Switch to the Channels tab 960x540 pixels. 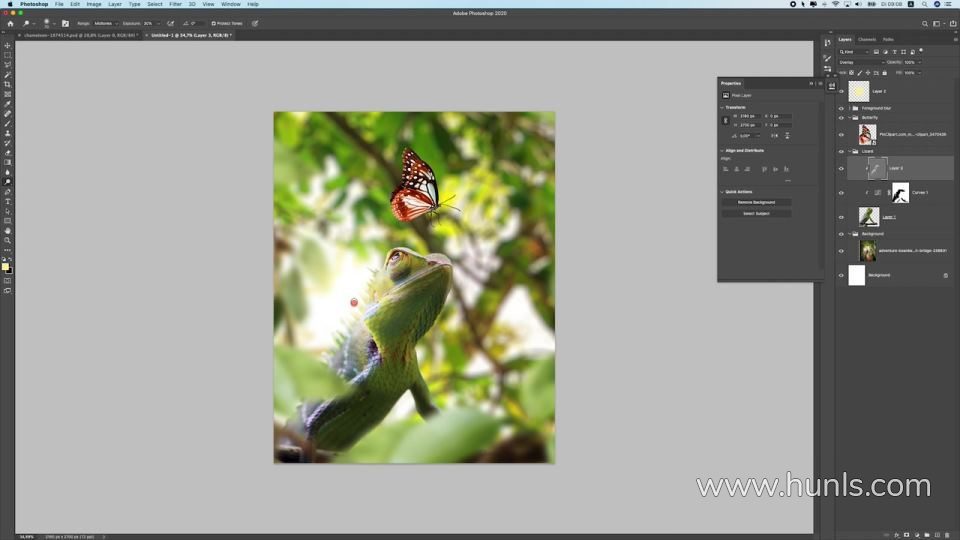pos(867,39)
